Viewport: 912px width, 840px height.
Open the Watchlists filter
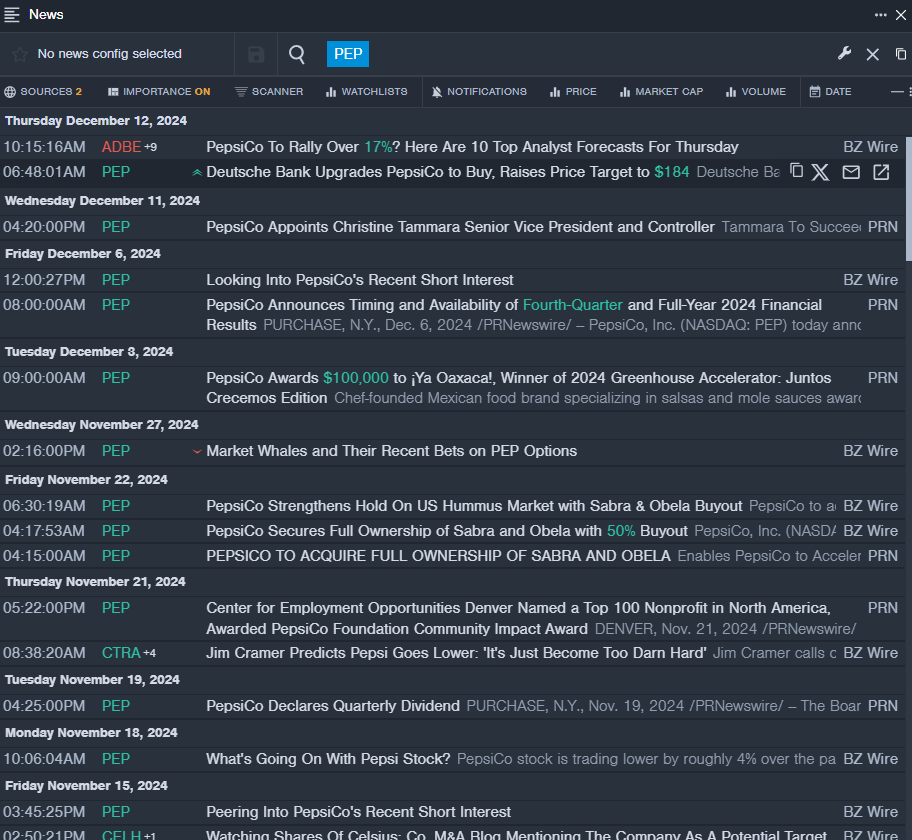[x=366, y=92]
